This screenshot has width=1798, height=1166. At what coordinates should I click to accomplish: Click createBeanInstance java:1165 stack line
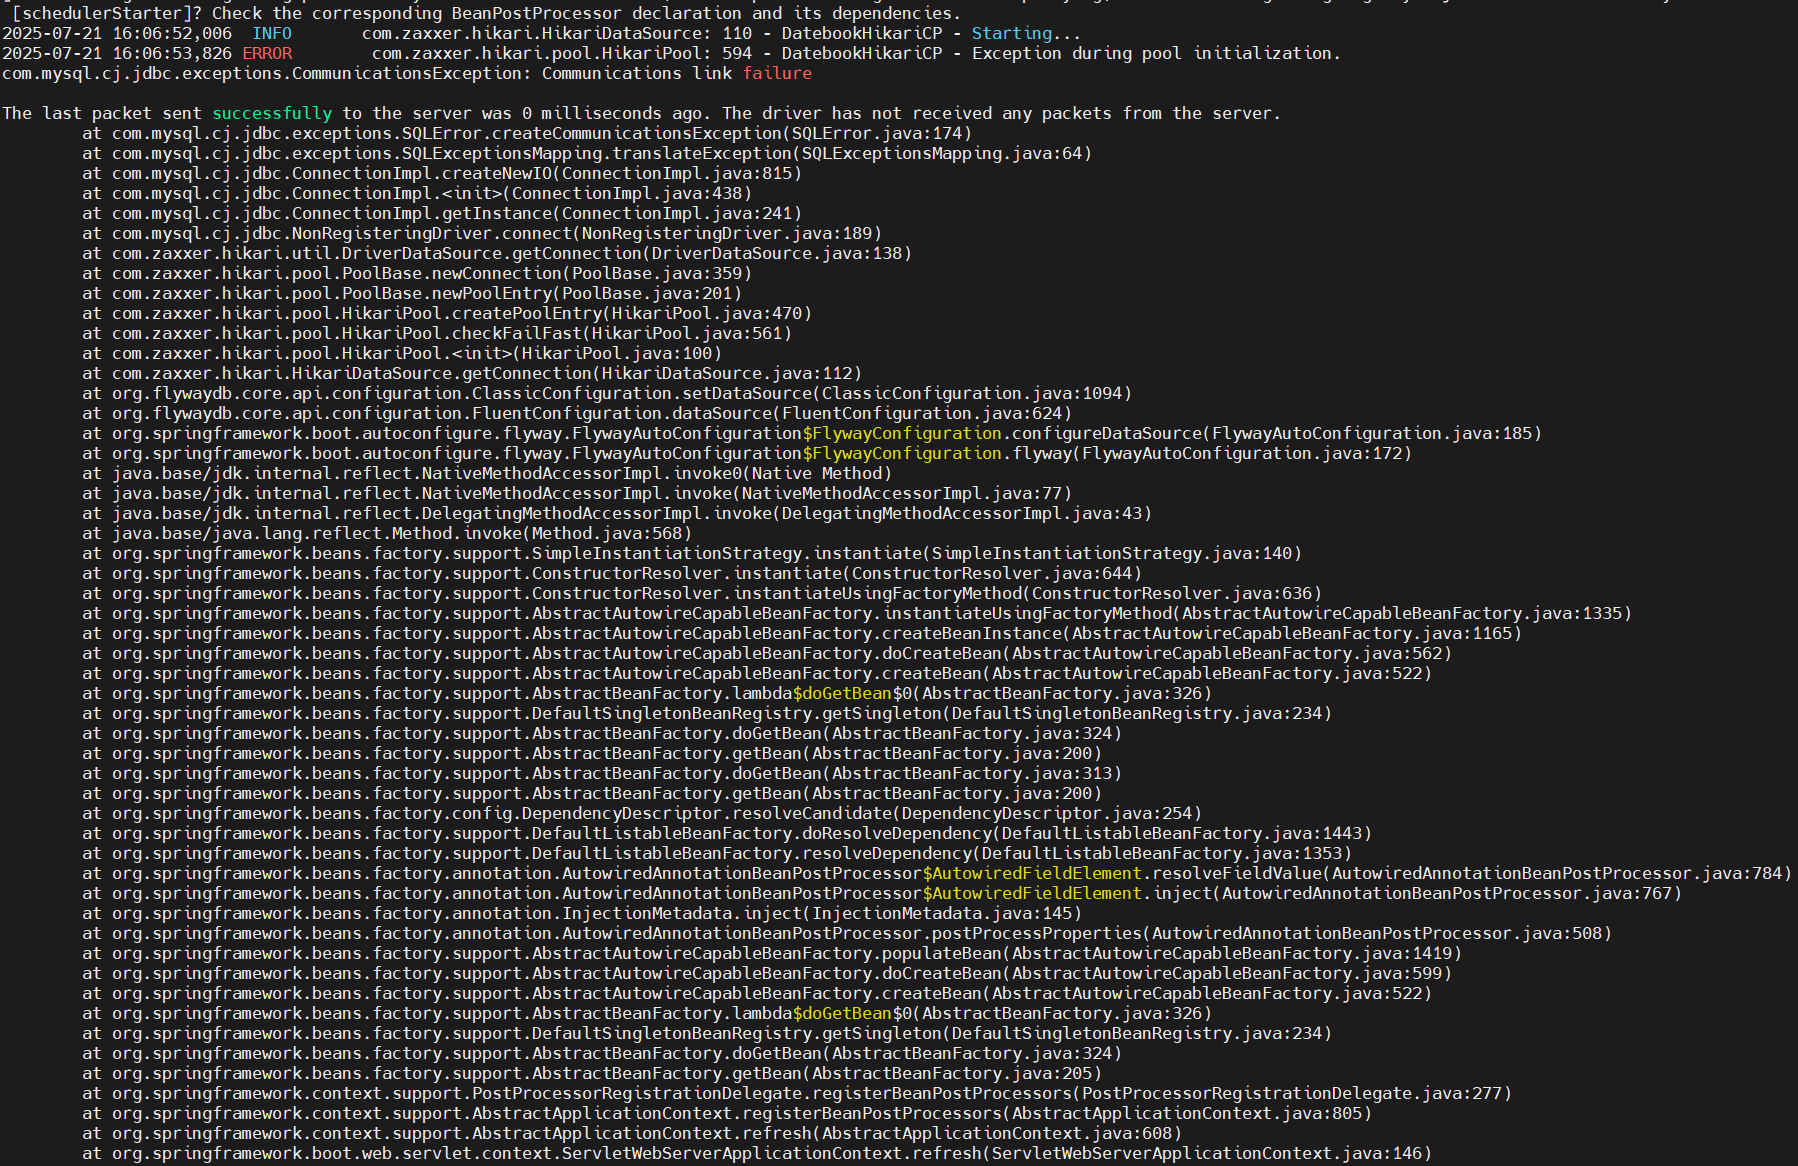click(x=802, y=634)
